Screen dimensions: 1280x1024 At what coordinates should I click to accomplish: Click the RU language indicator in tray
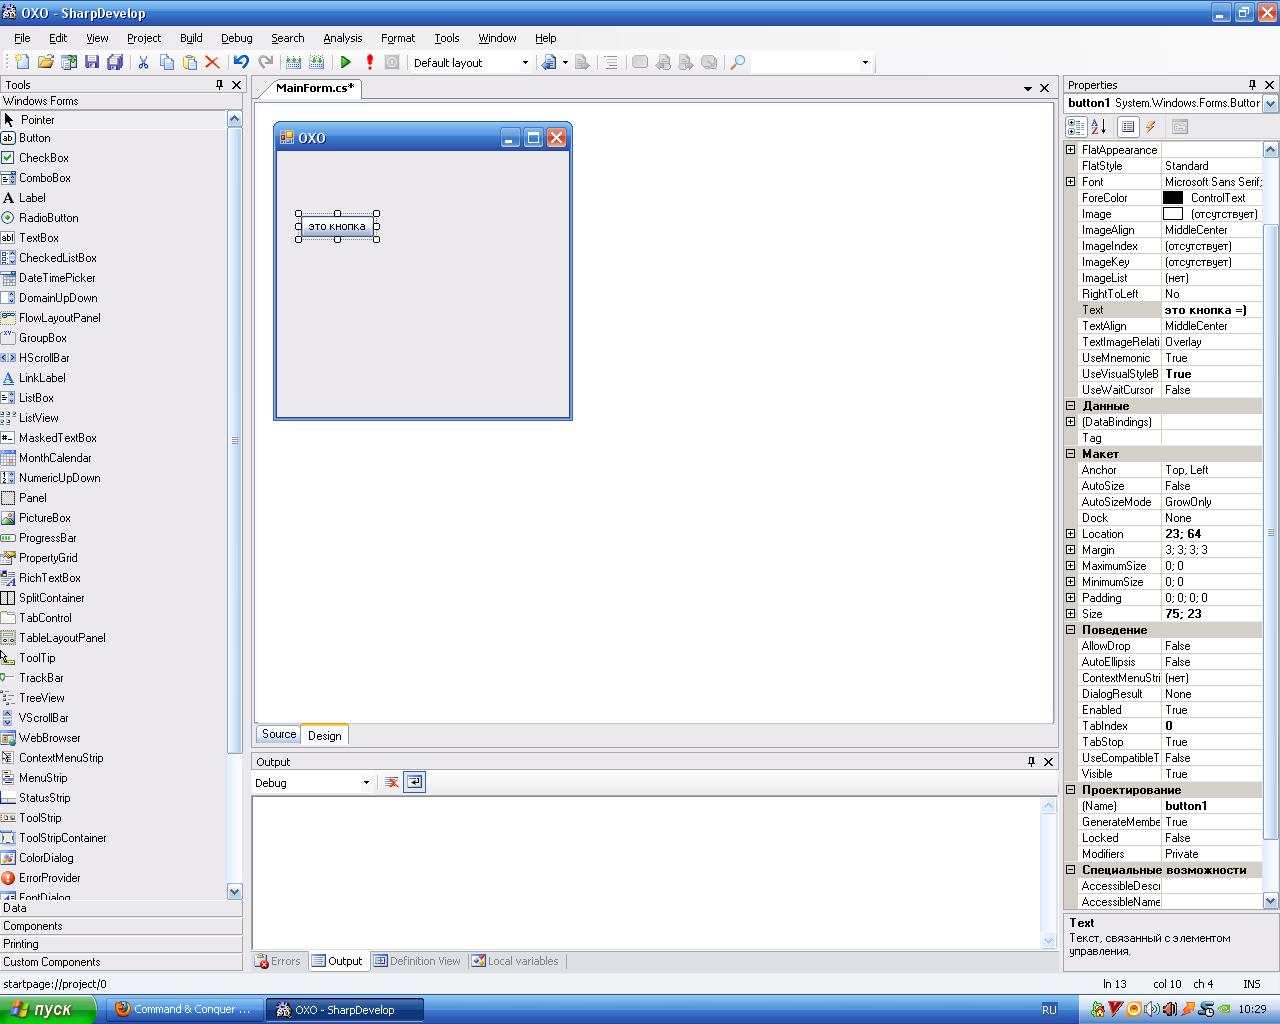[1049, 1010]
